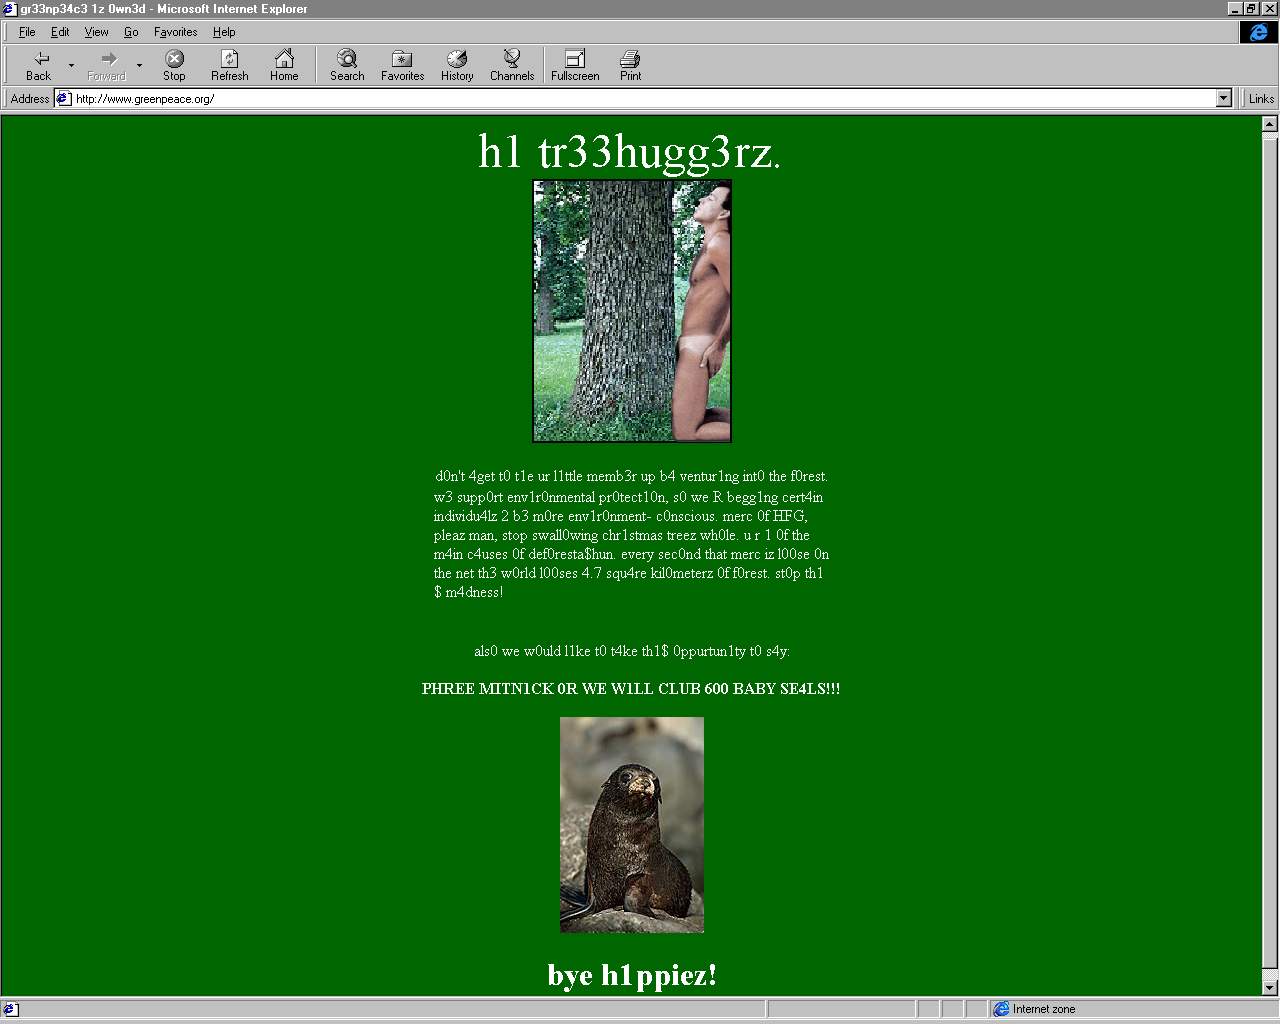
Task: Open the Search pane
Action: click(x=347, y=65)
